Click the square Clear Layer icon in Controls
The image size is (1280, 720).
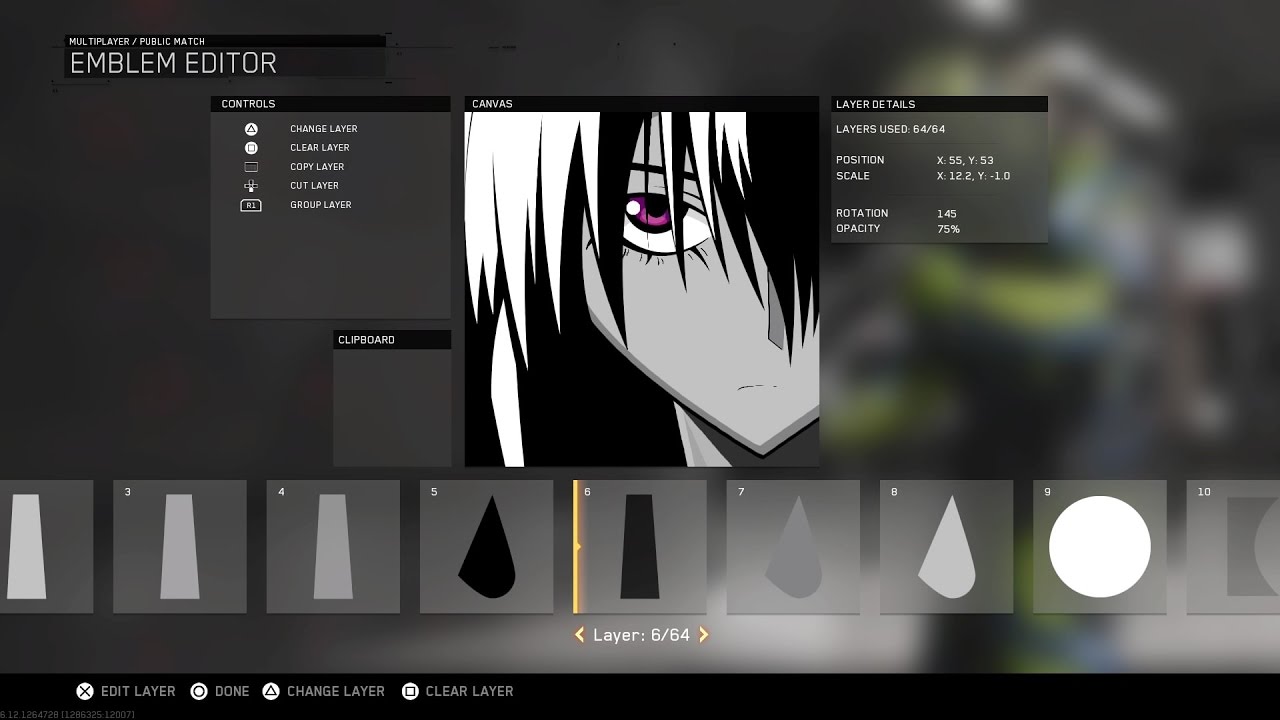251,148
